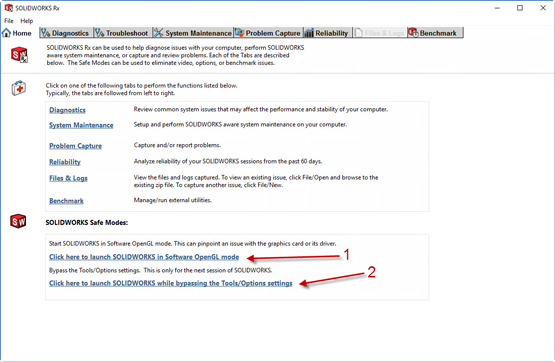The width and height of the screenshot is (555, 362).
Task: Switch to the Reliability tab
Action: 328,33
